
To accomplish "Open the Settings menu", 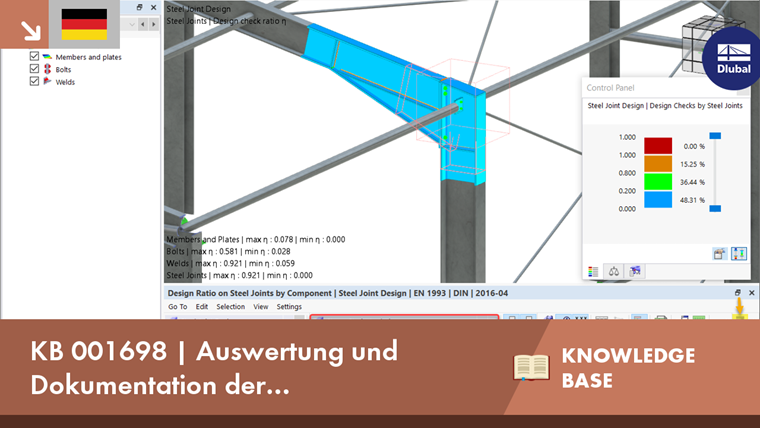I will coord(289,307).
